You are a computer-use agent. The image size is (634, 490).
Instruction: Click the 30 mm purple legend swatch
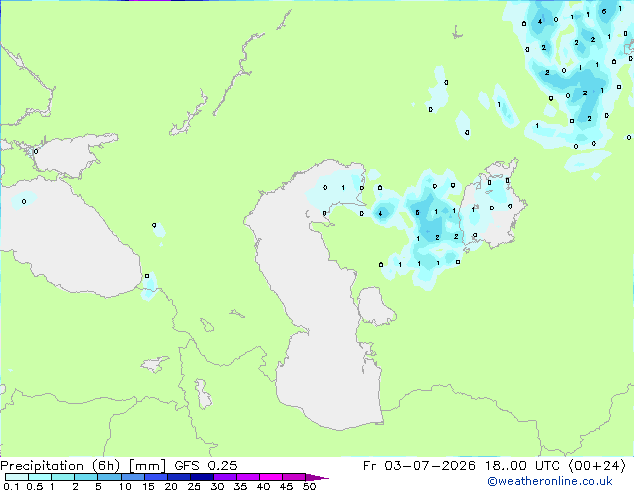click(x=225, y=477)
